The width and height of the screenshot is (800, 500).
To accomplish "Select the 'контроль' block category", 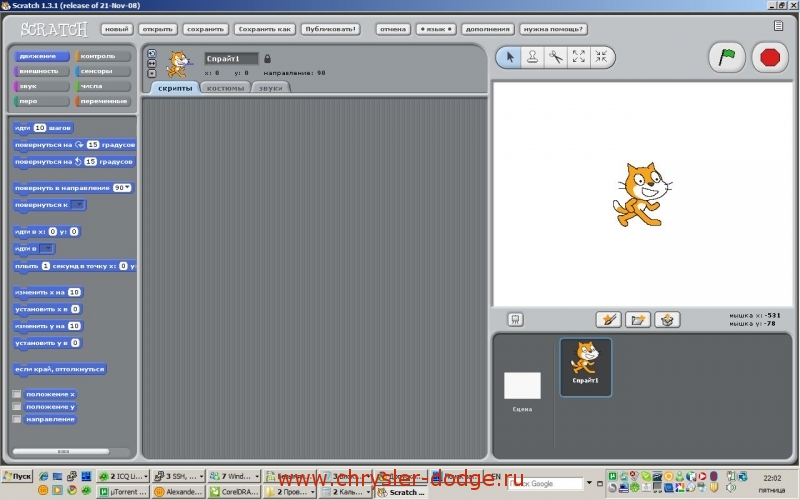I will pyautogui.click(x=103, y=56).
